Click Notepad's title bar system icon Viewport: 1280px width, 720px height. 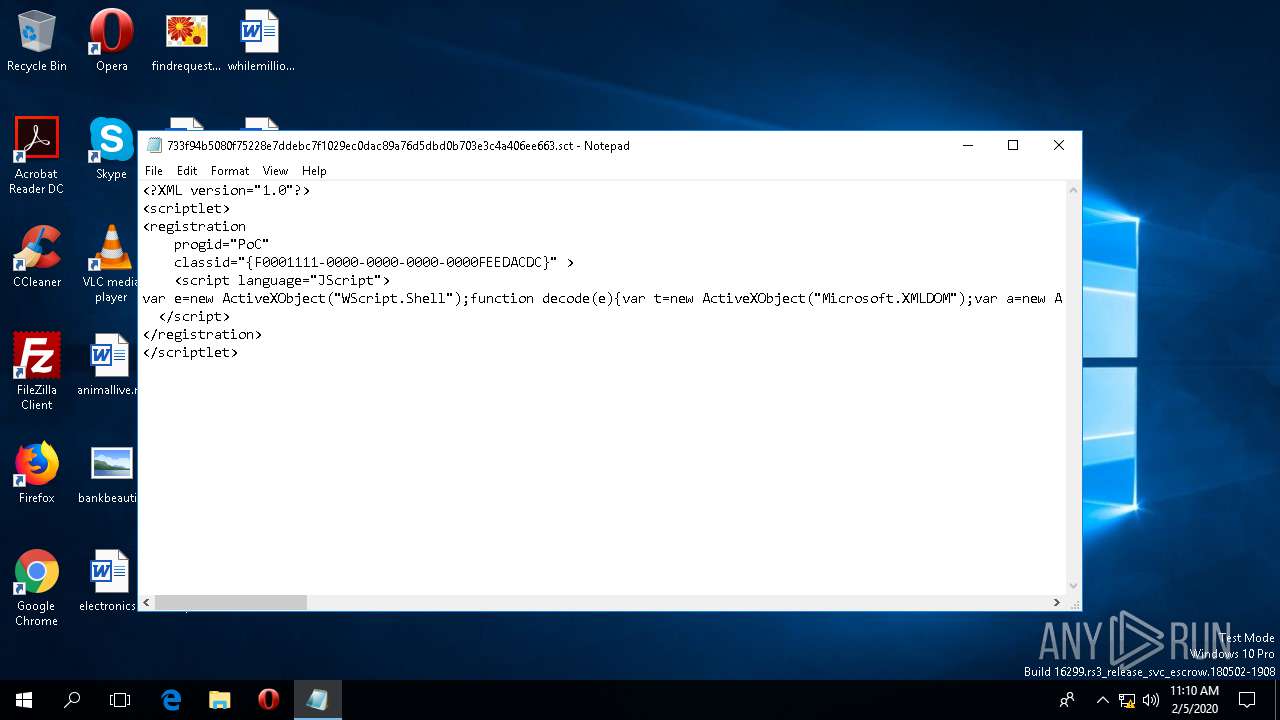(x=154, y=145)
